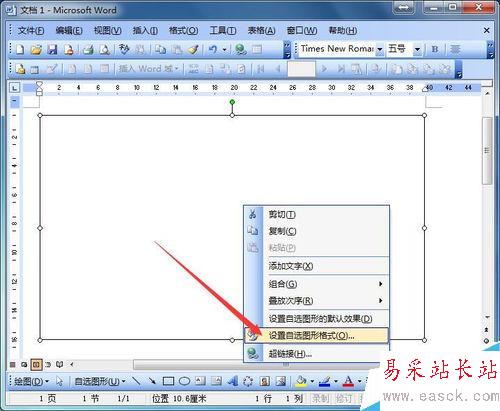Click the Print Preview magnifier icon
Screen dimensions: 500x411
(x=105, y=50)
